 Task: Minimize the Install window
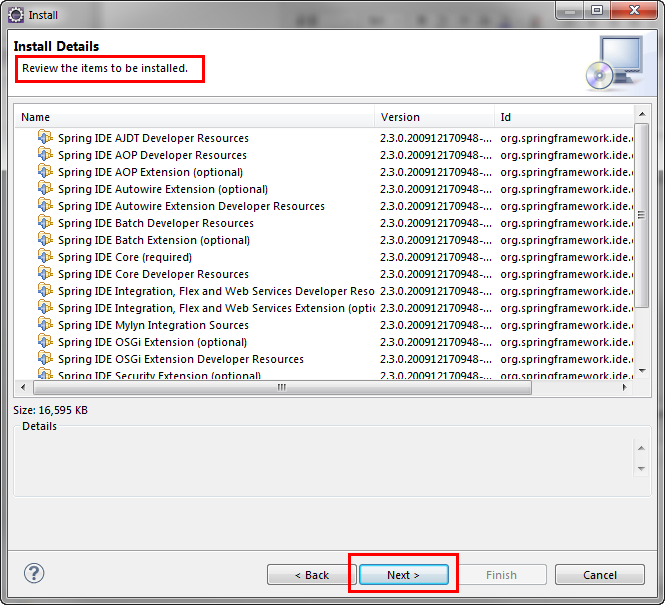tap(570, 11)
